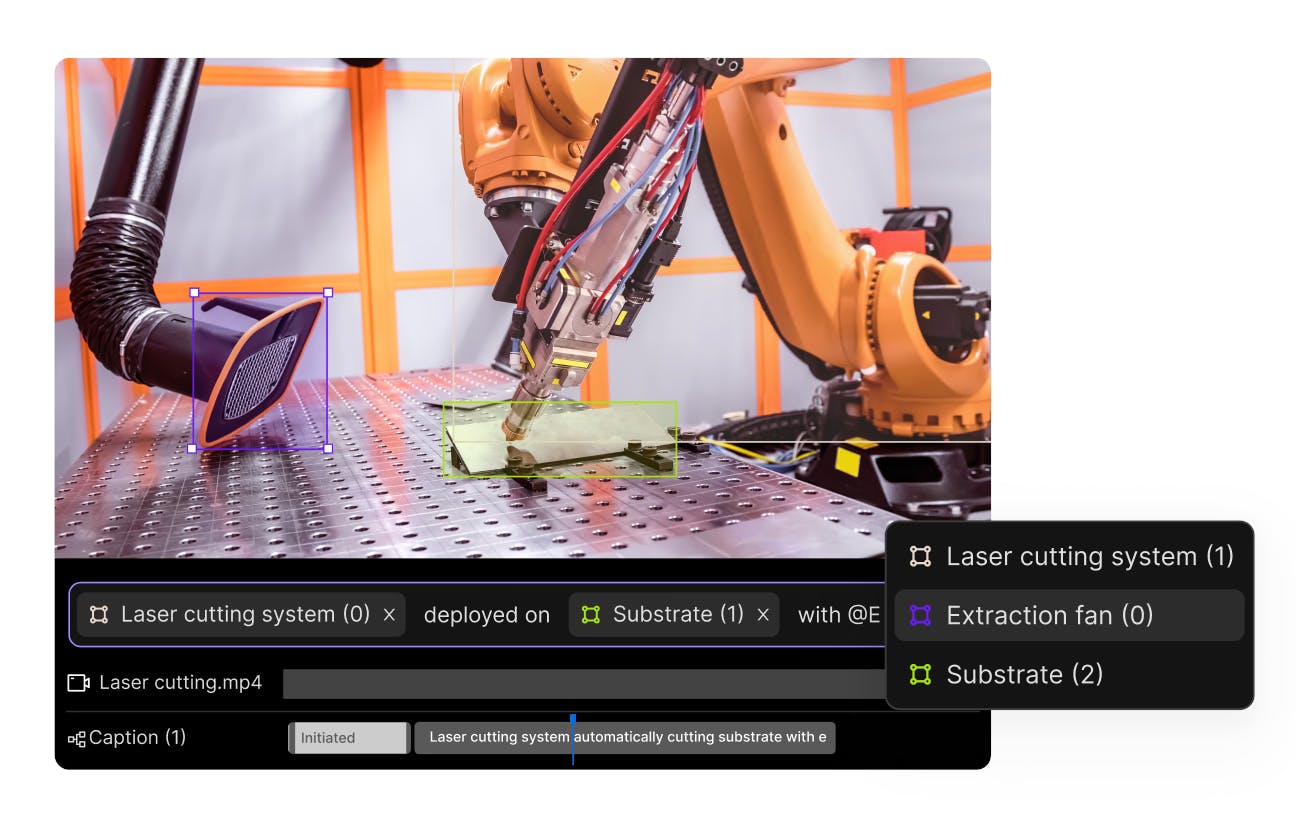Click the Laser cutting.mp4 video track bar
Image resolution: width=1296 pixels, height=824 pixels.
click(584, 684)
